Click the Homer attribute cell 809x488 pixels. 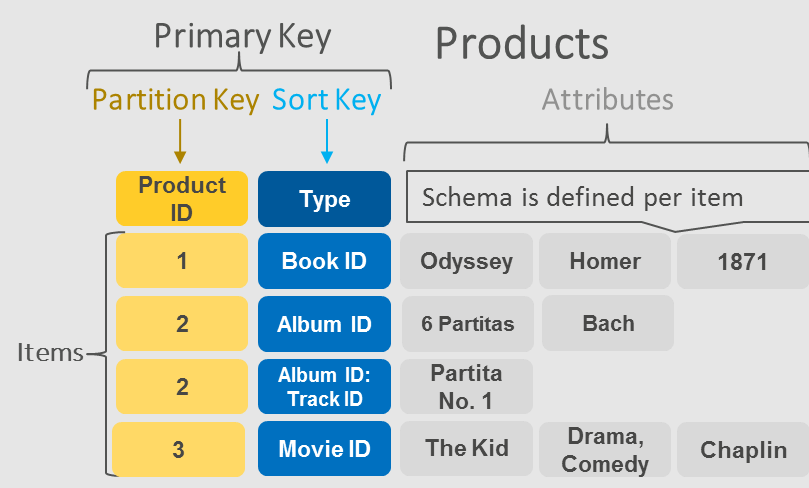[x=605, y=261]
